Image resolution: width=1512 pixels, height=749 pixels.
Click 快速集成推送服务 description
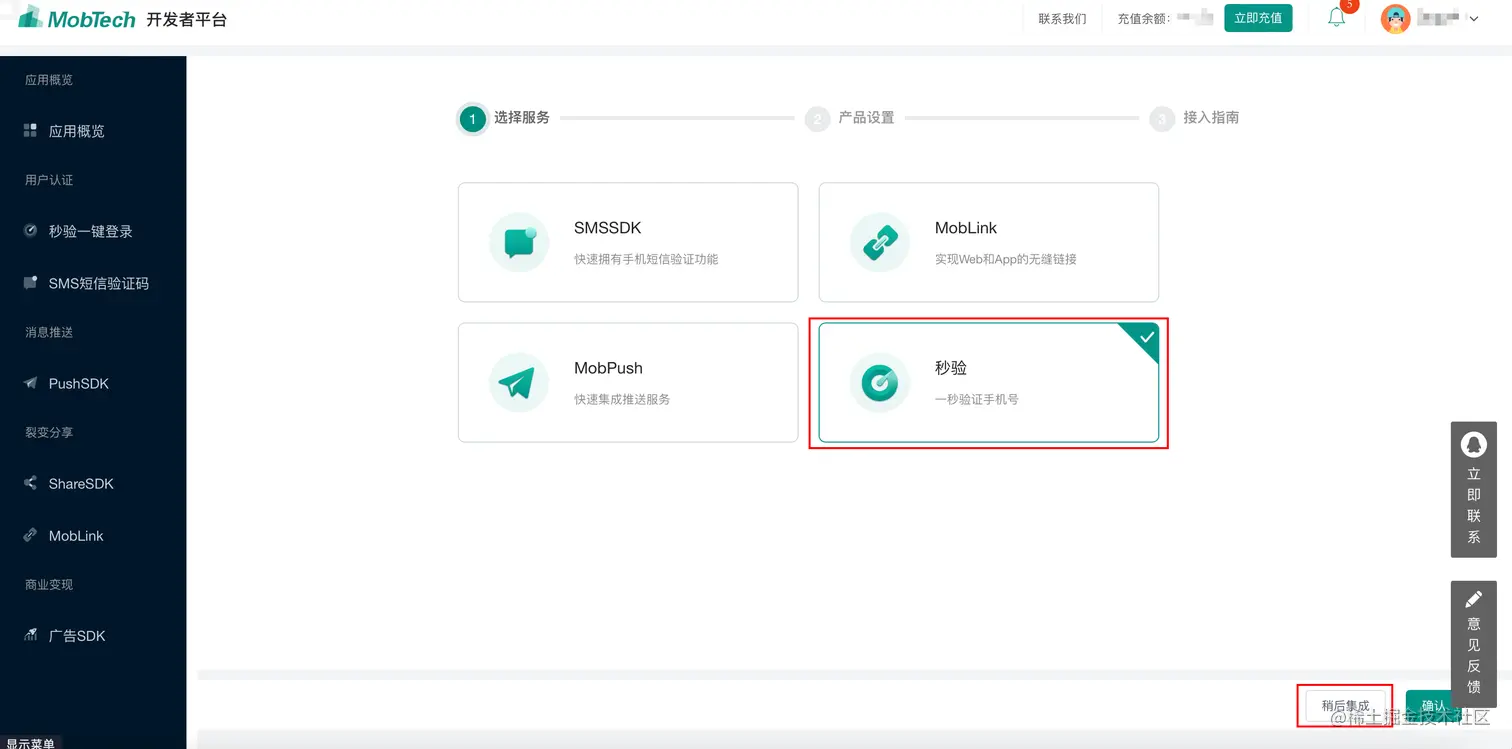(x=622, y=399)
